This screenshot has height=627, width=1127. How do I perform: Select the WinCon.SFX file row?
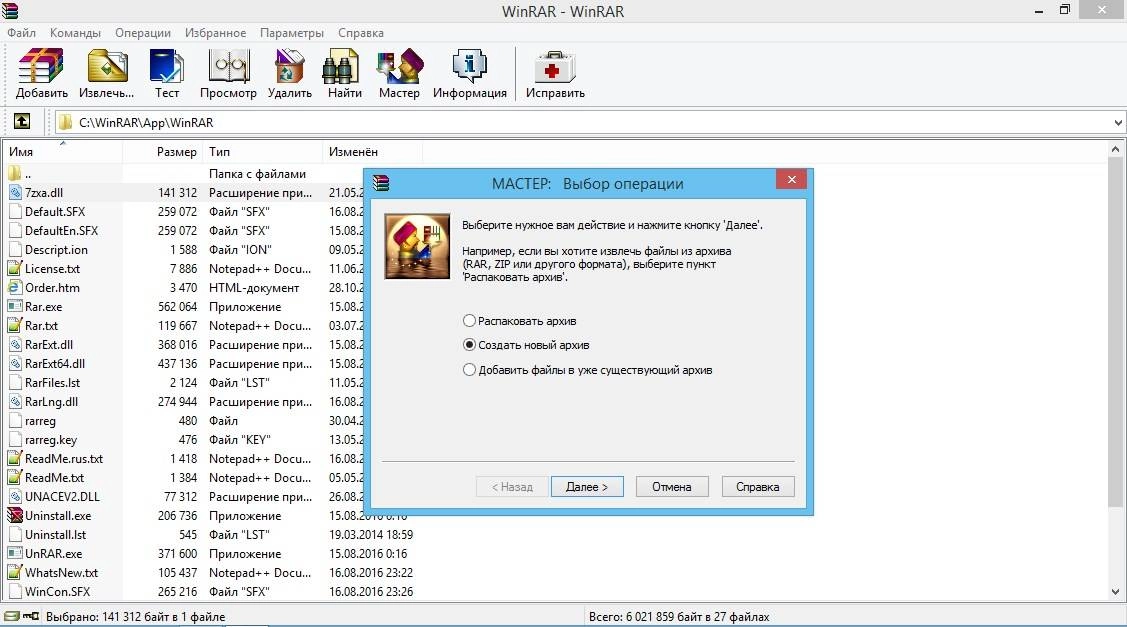[x=211, y=592]
